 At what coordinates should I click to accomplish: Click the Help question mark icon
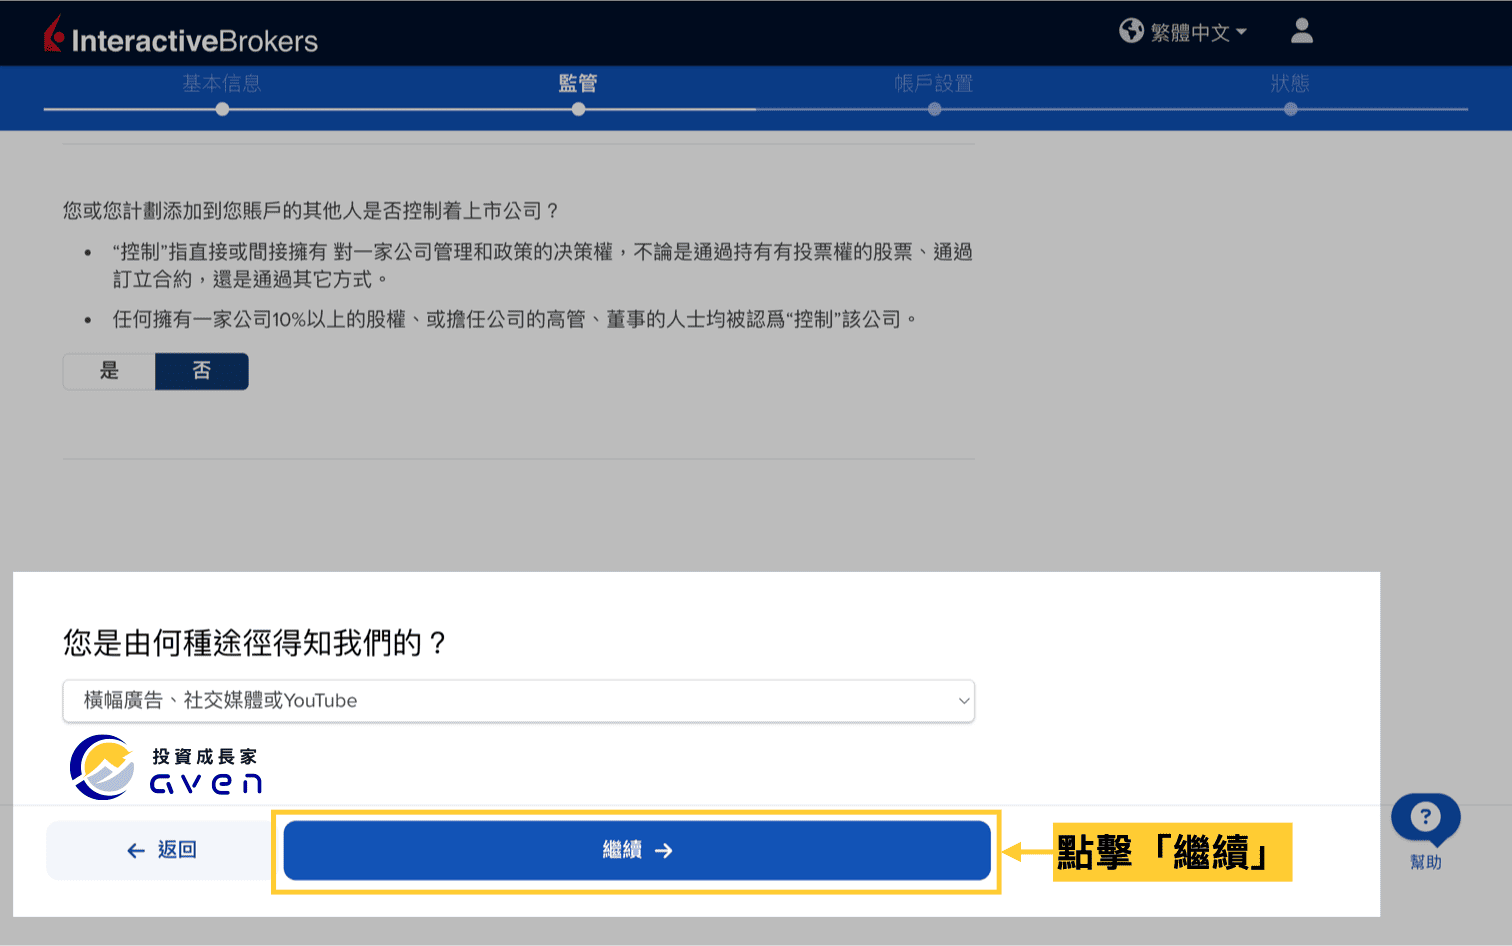[x=1424, y=818]
